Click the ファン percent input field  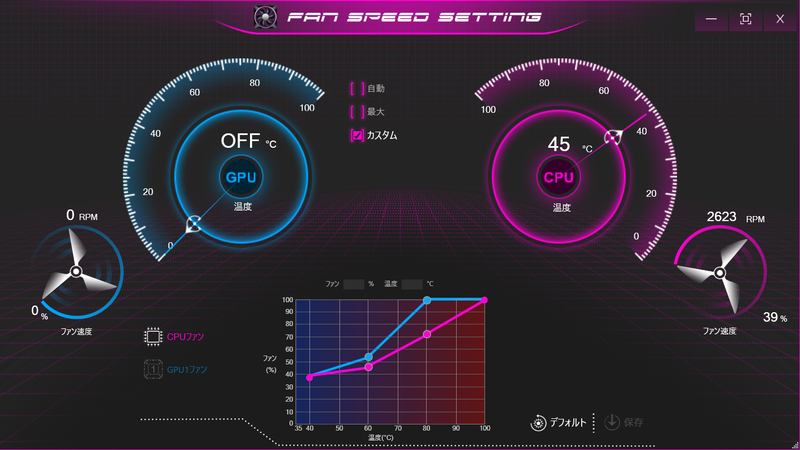tap(354, 284)
